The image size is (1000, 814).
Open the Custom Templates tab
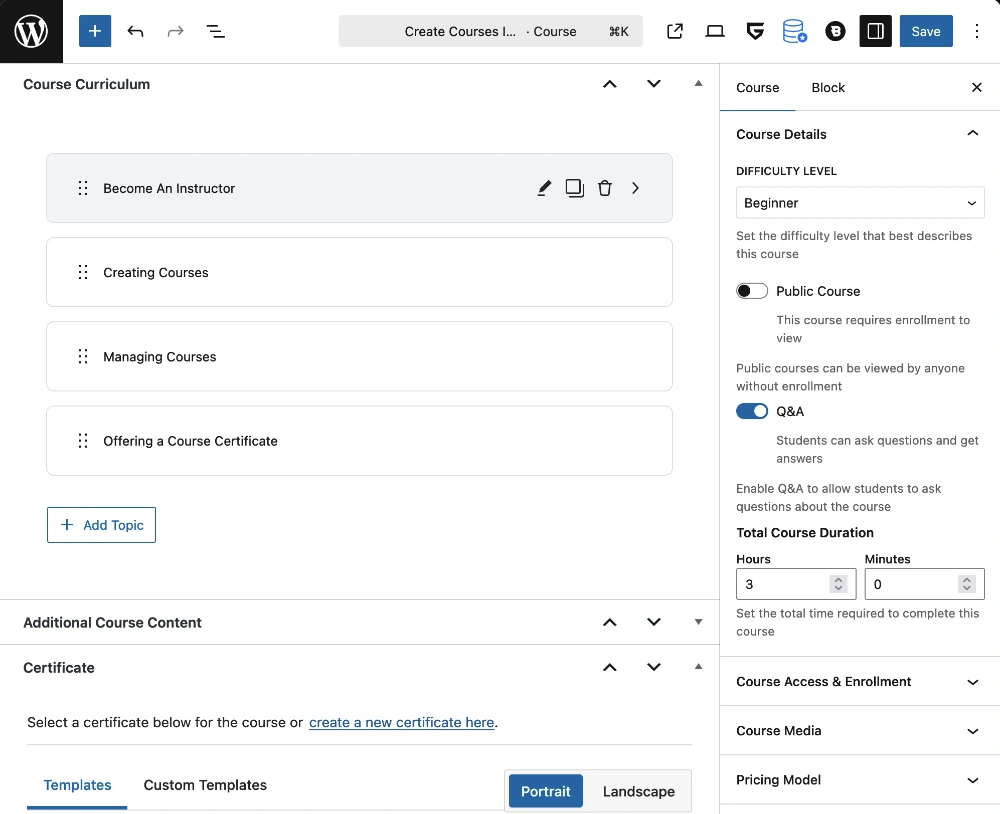click(x=205, y=785)
